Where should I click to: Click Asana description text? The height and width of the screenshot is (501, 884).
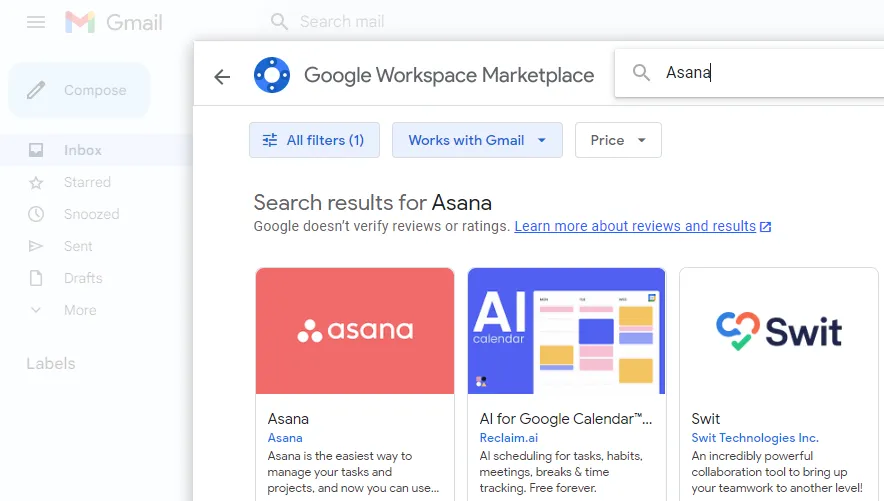click(x=353, y=472)
